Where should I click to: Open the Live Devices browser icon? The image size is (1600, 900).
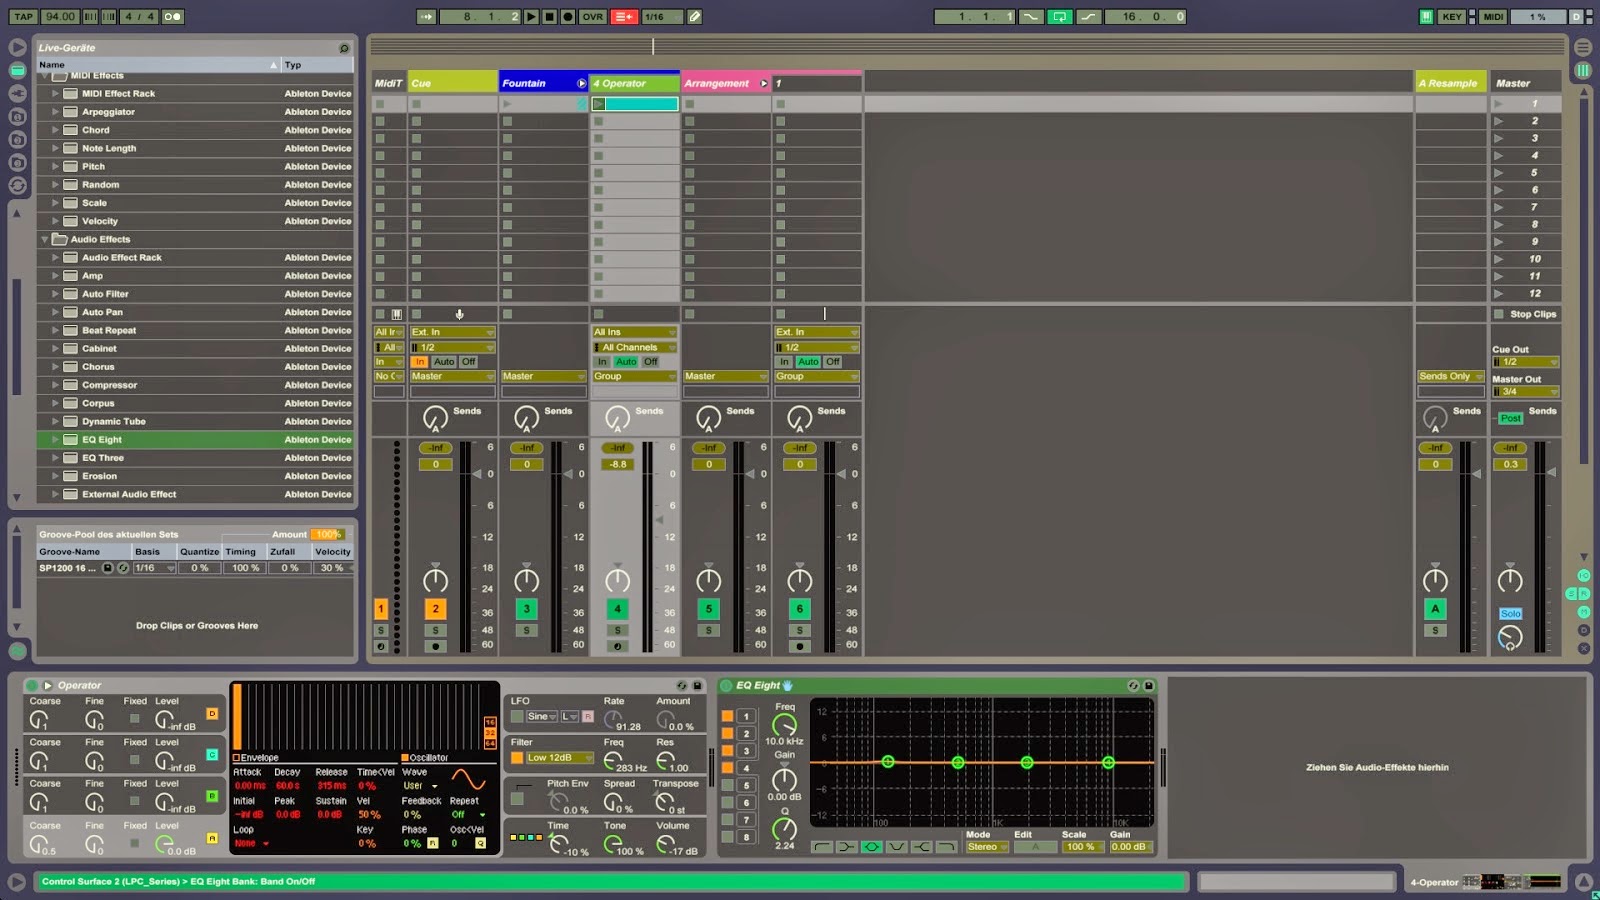(x=18, y=70)
